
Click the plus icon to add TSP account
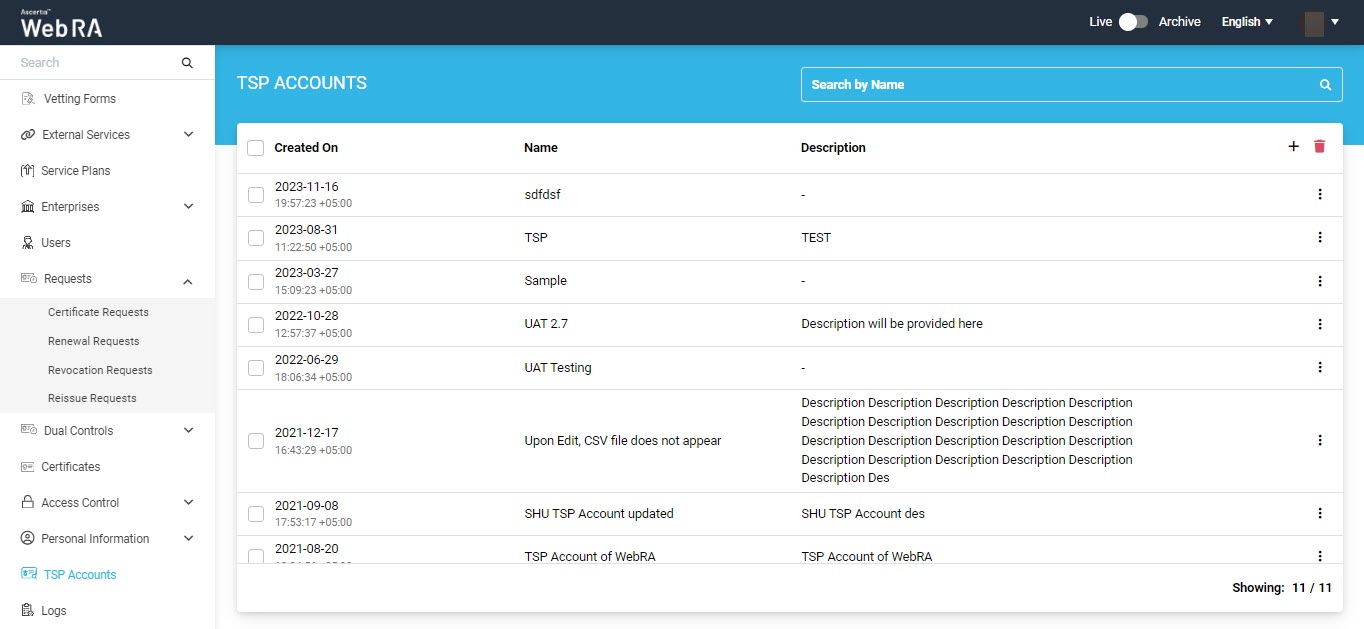pos(1293,147)
